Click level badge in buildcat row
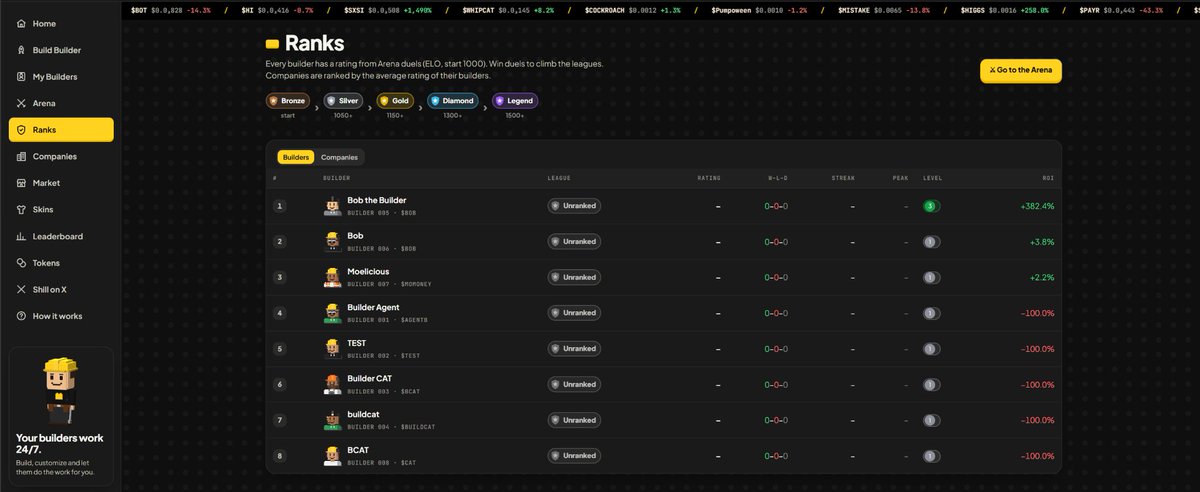 click(932, 420)
